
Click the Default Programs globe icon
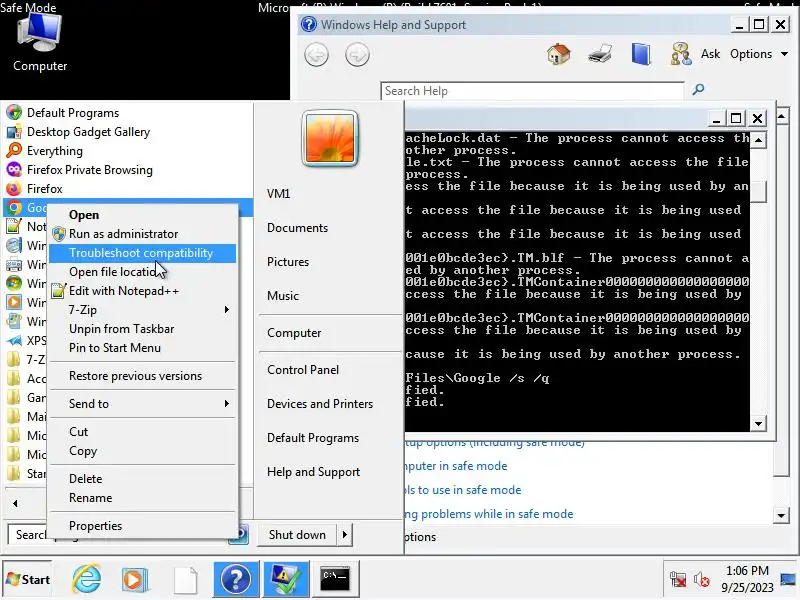click(x=14, y=113)
